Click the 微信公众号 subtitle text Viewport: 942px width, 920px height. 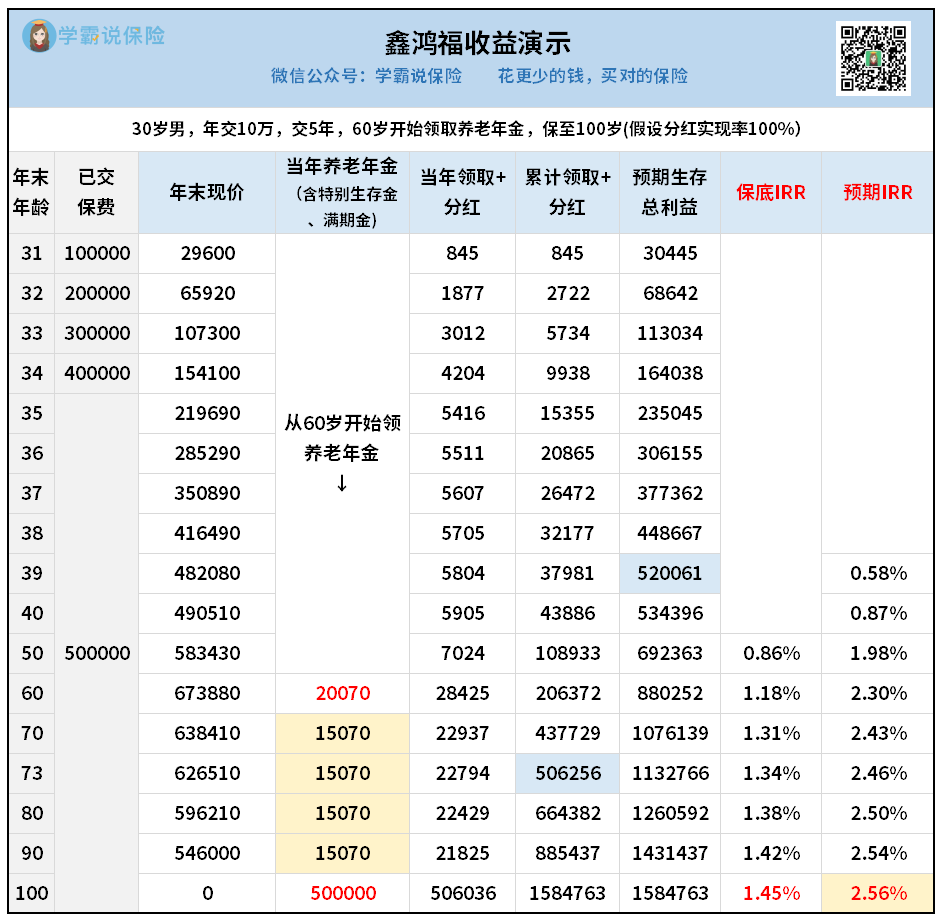[366, 76]
